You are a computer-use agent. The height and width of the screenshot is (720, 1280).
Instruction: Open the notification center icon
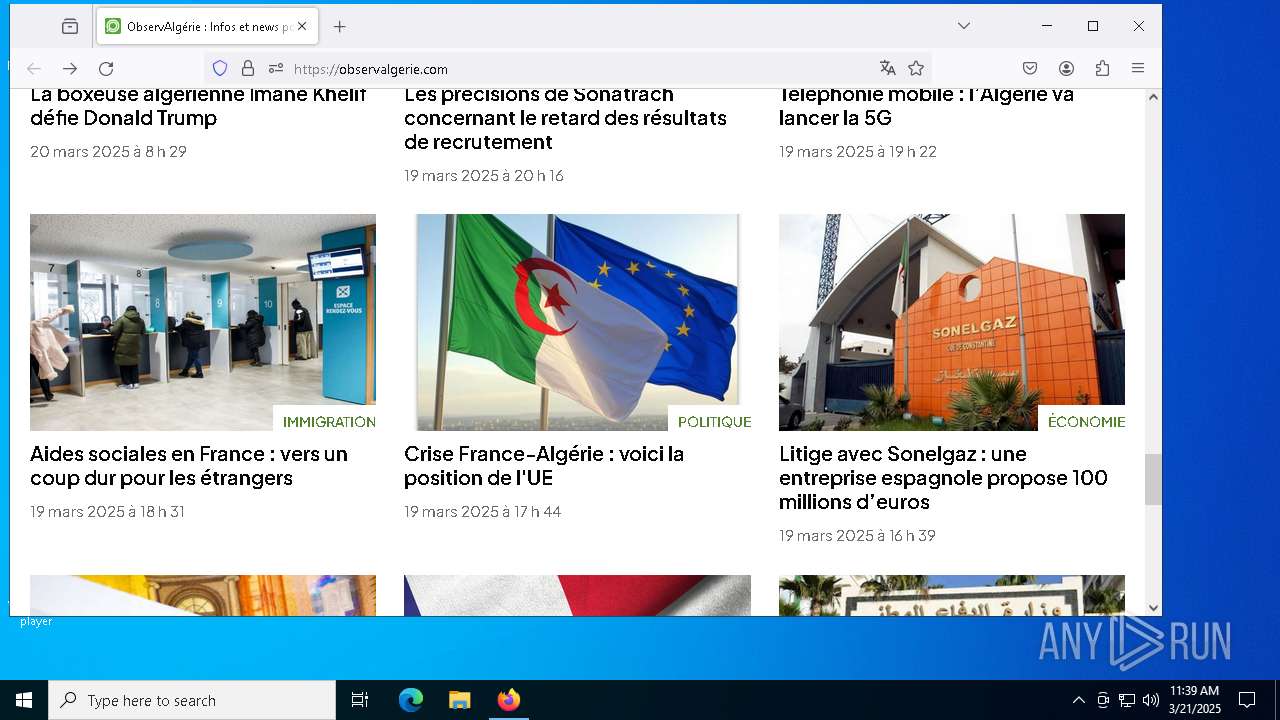(x=1247, y=700)
